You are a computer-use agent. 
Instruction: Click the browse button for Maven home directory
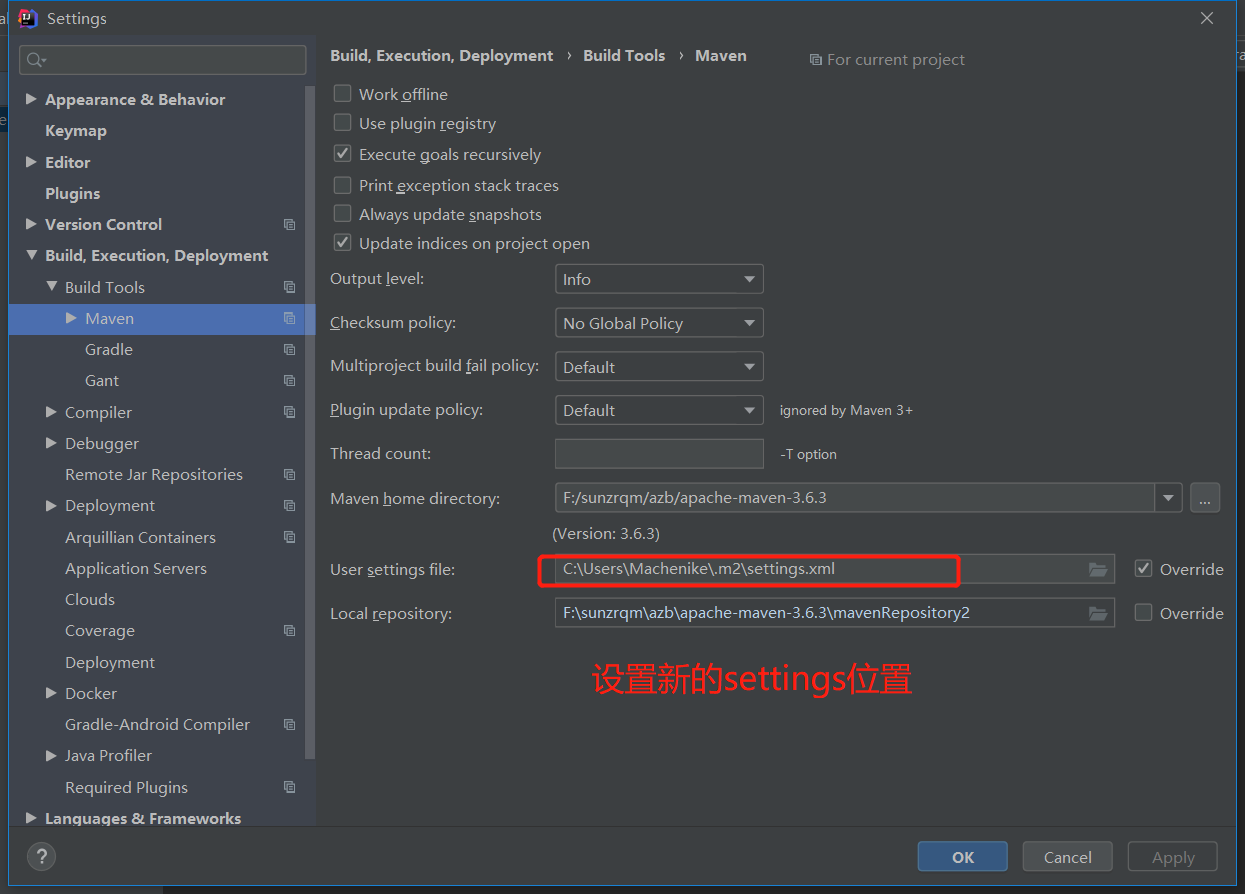point(1205,497)
